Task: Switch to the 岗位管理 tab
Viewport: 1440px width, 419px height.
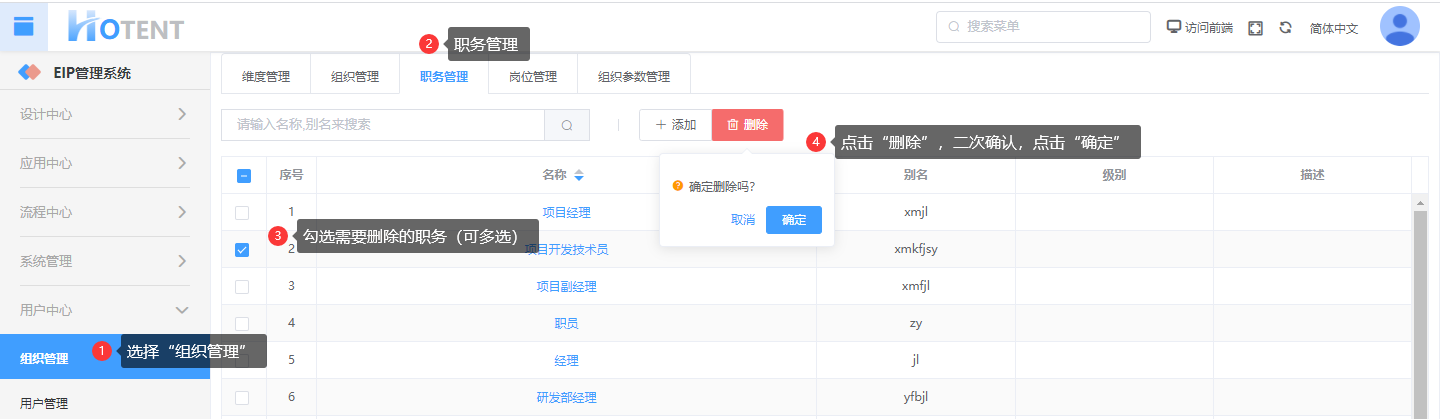Action: point(532,77)
